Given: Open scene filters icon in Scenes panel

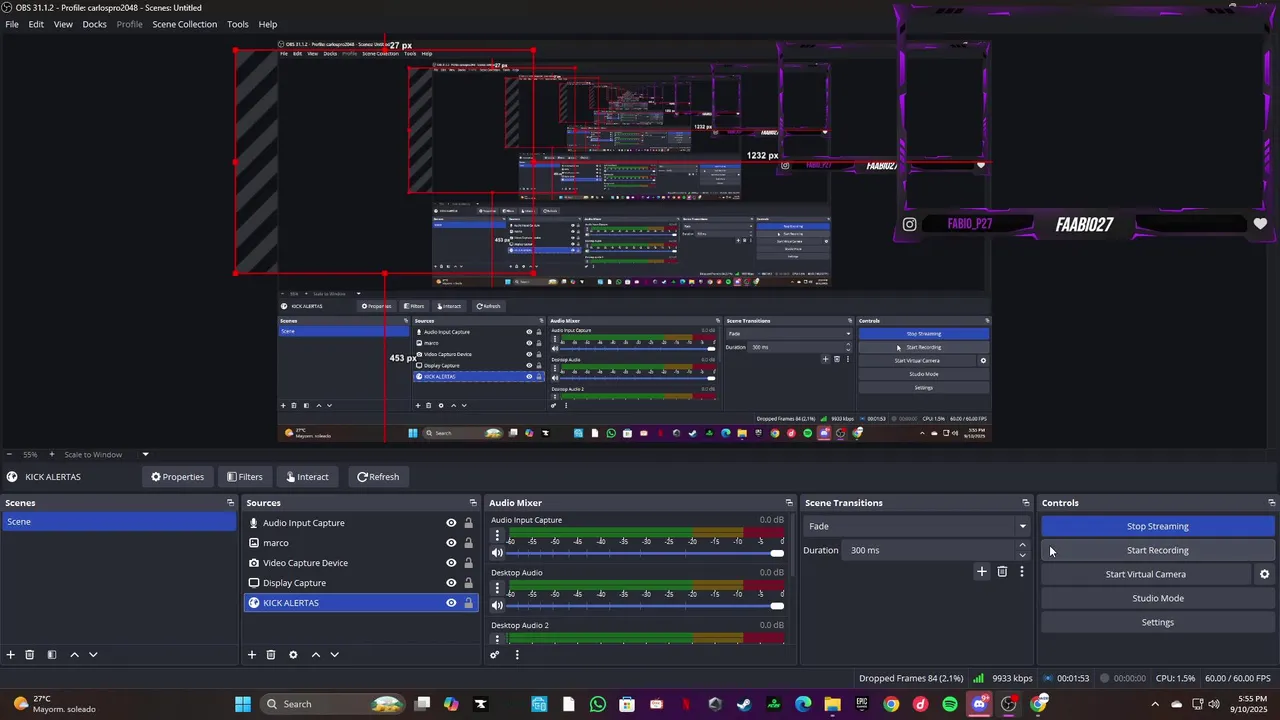Looking at the screenshot, I should click(52, 655).
